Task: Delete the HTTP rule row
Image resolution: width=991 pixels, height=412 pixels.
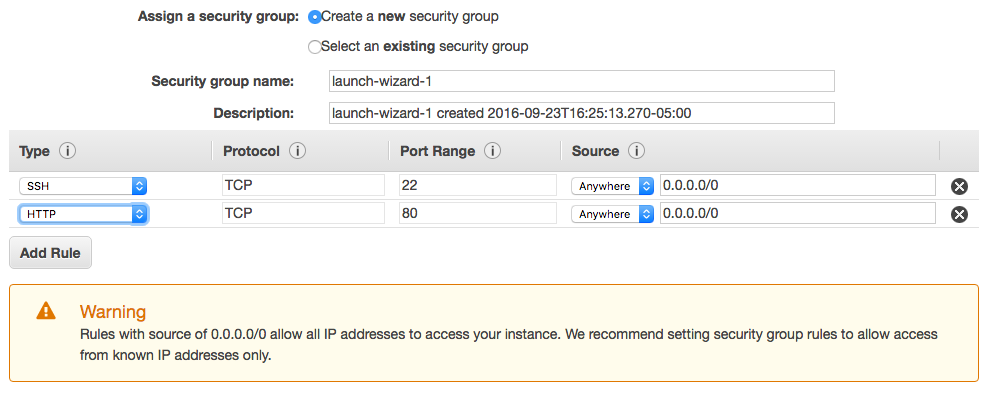Action: point(959,214)
